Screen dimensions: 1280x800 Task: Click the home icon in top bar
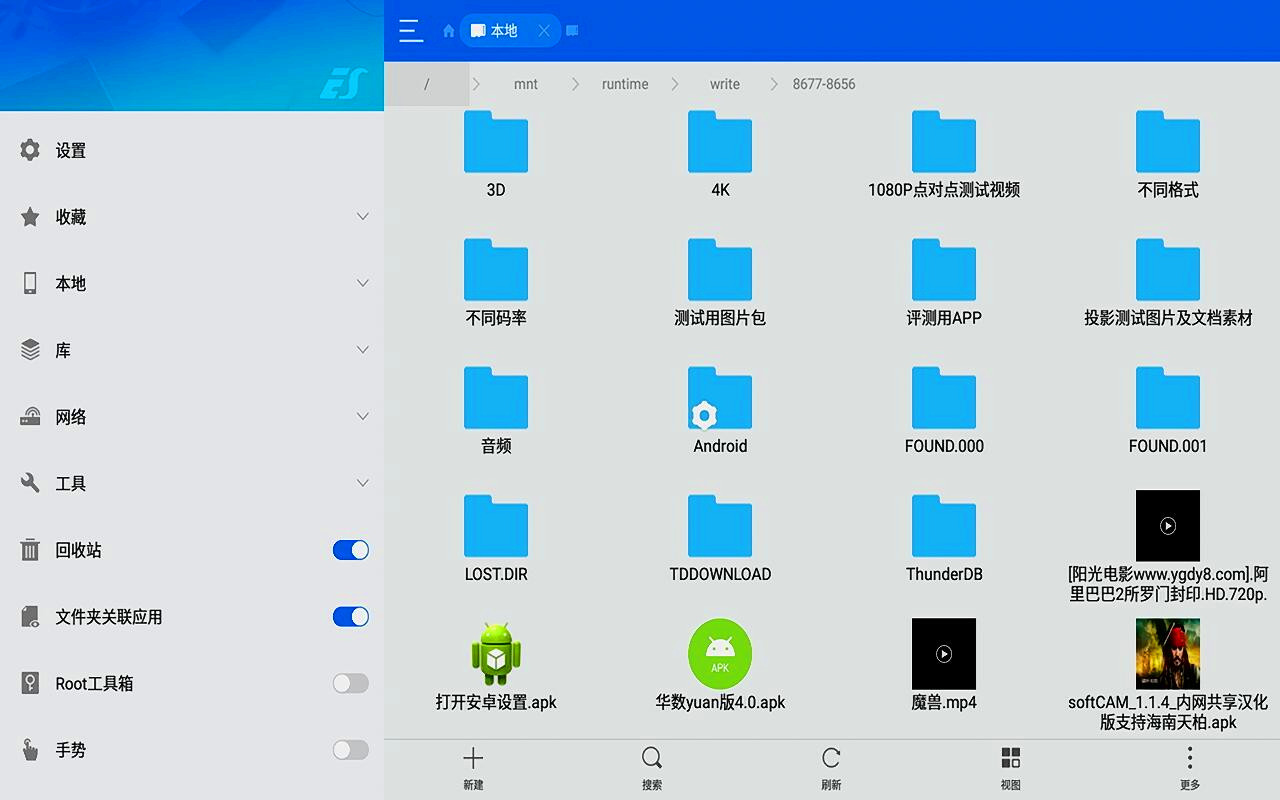[449, 31]
